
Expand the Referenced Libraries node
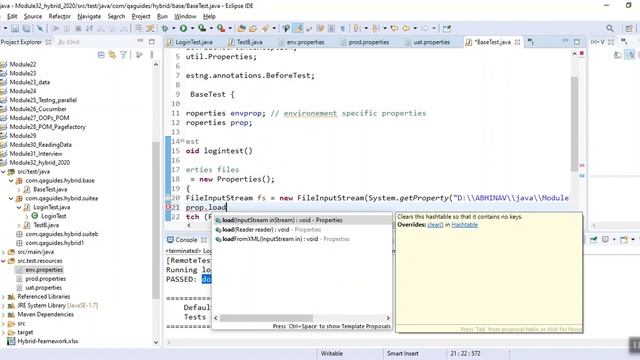pos(3,297)
